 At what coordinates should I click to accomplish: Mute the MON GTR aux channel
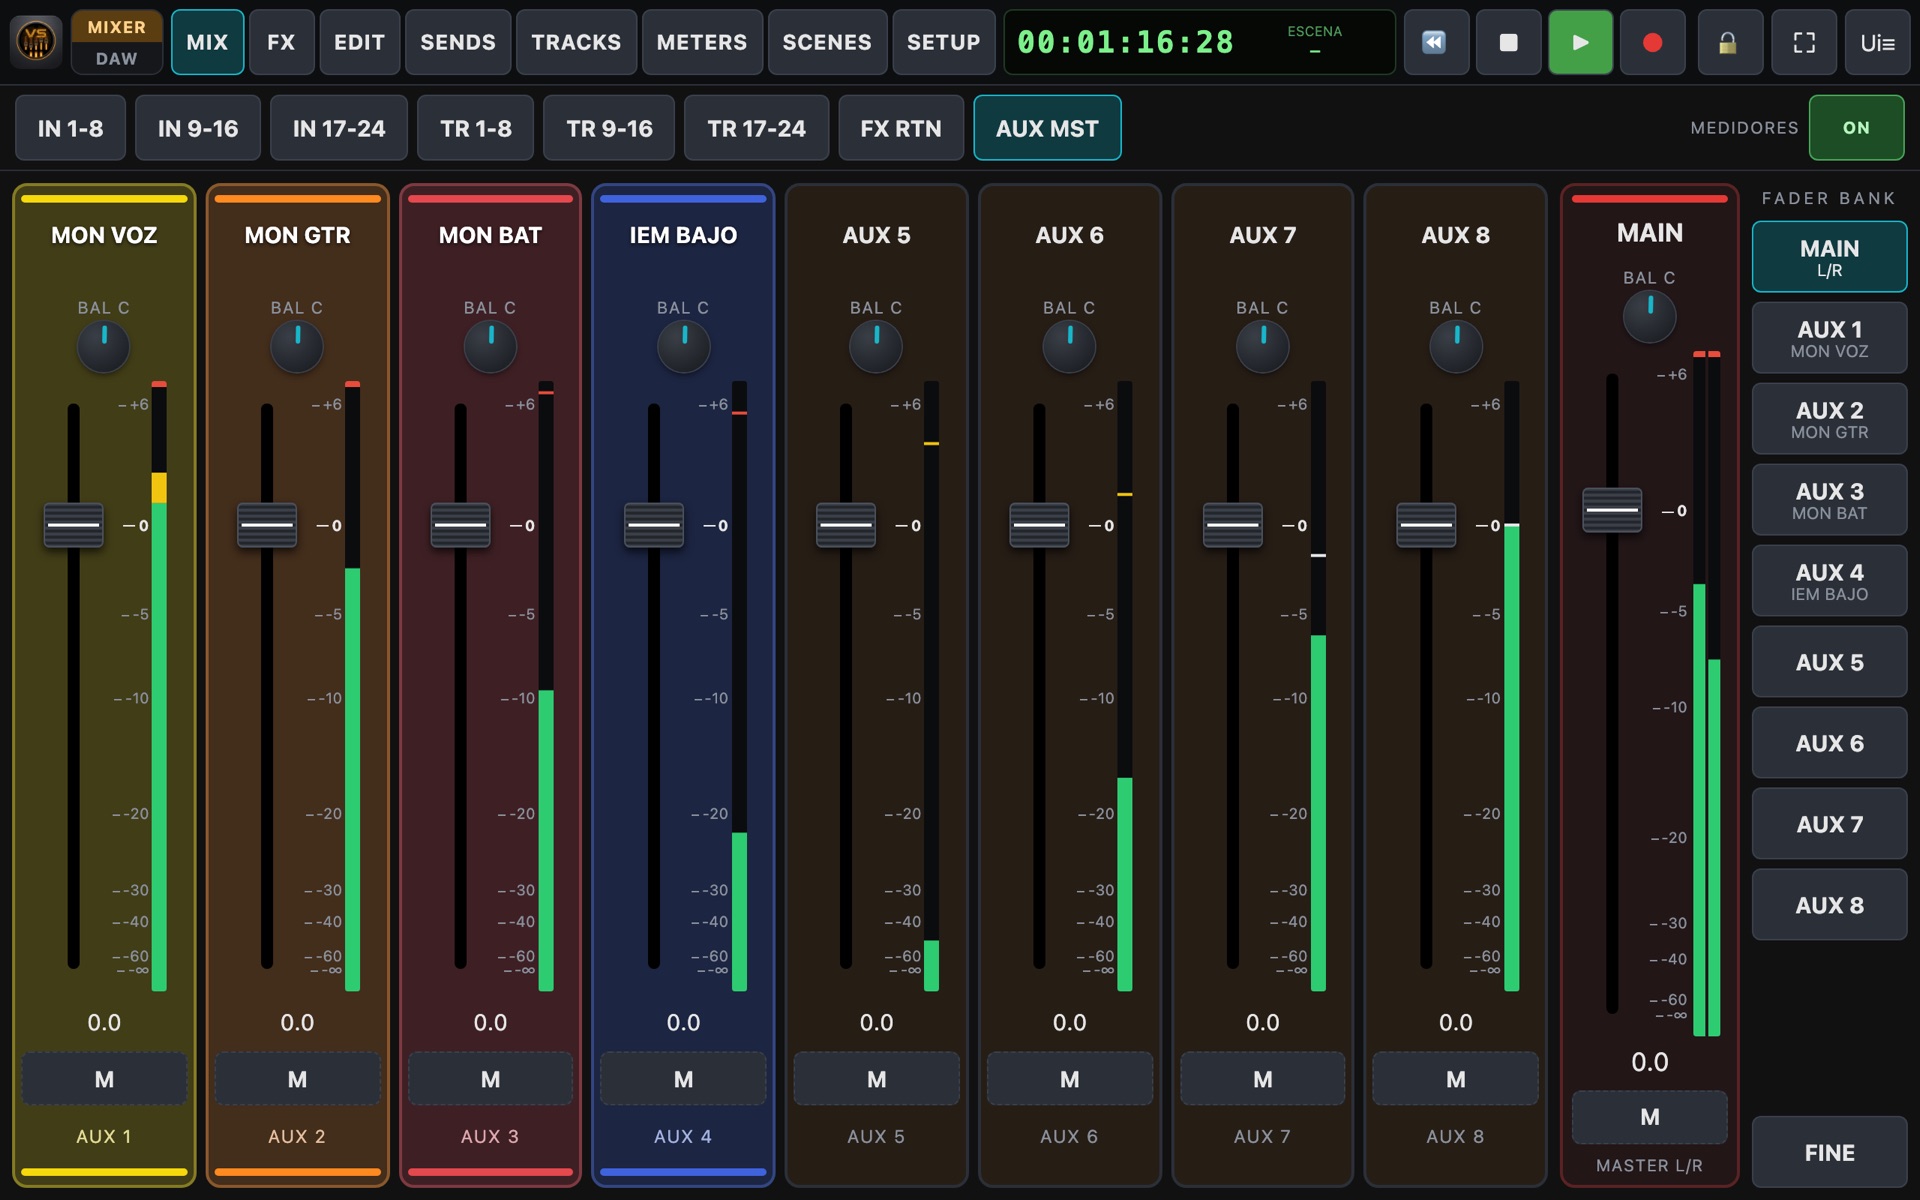click(297, 1079)
